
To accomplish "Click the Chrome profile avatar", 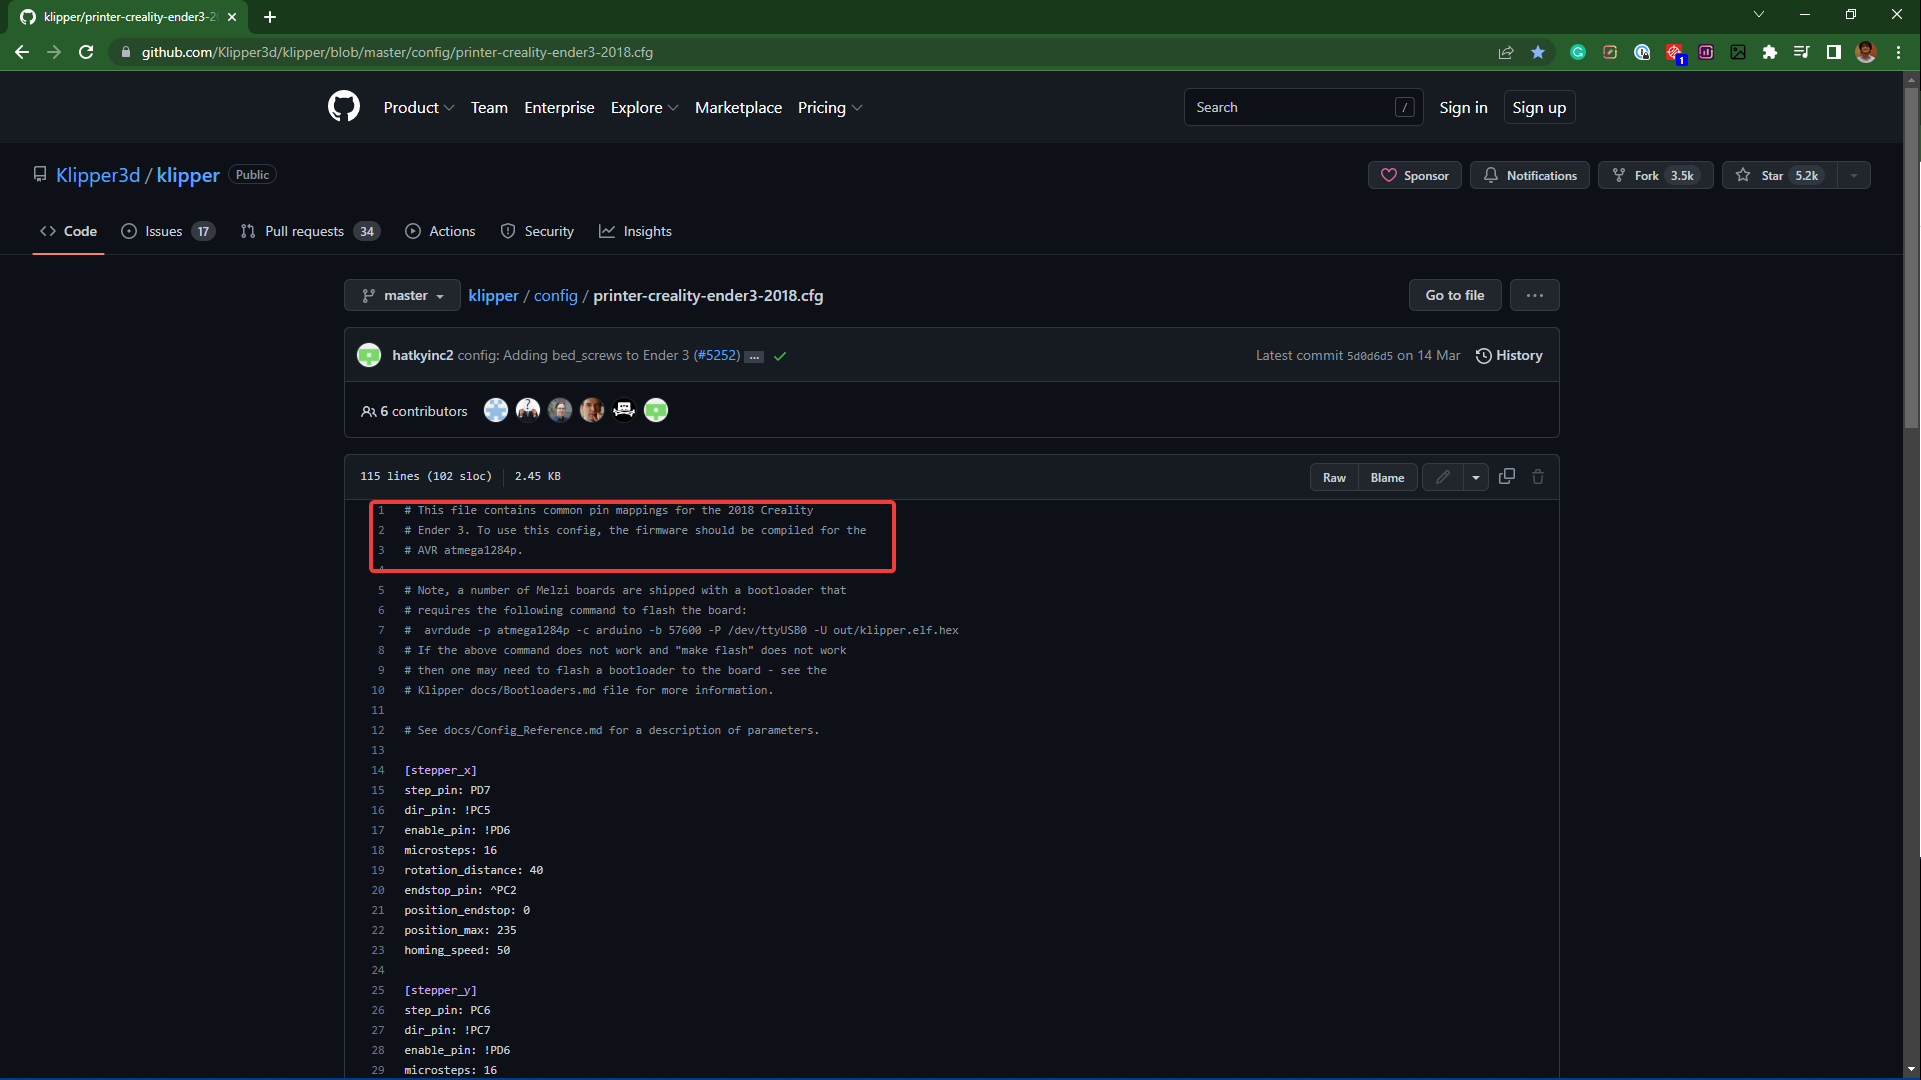I will 1866,52.
